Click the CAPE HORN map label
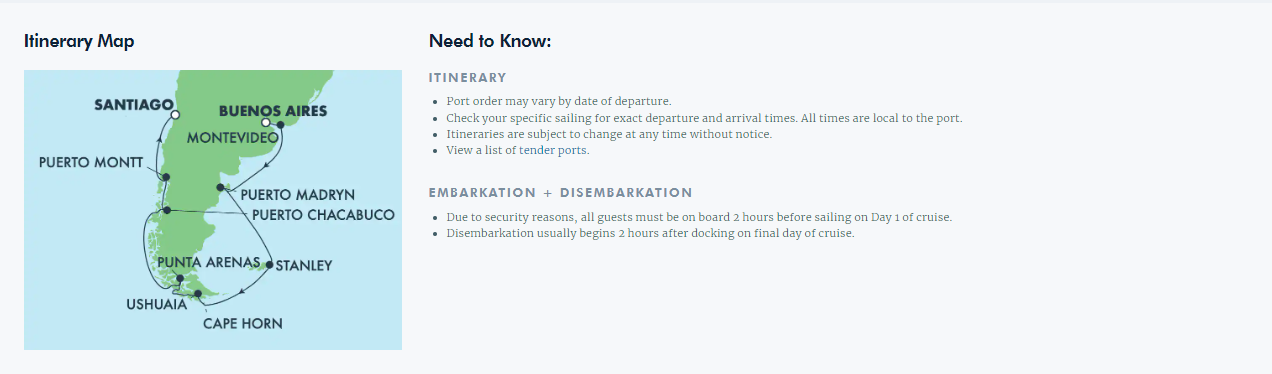Screen dimensions: 1272x374 (243, 323)
